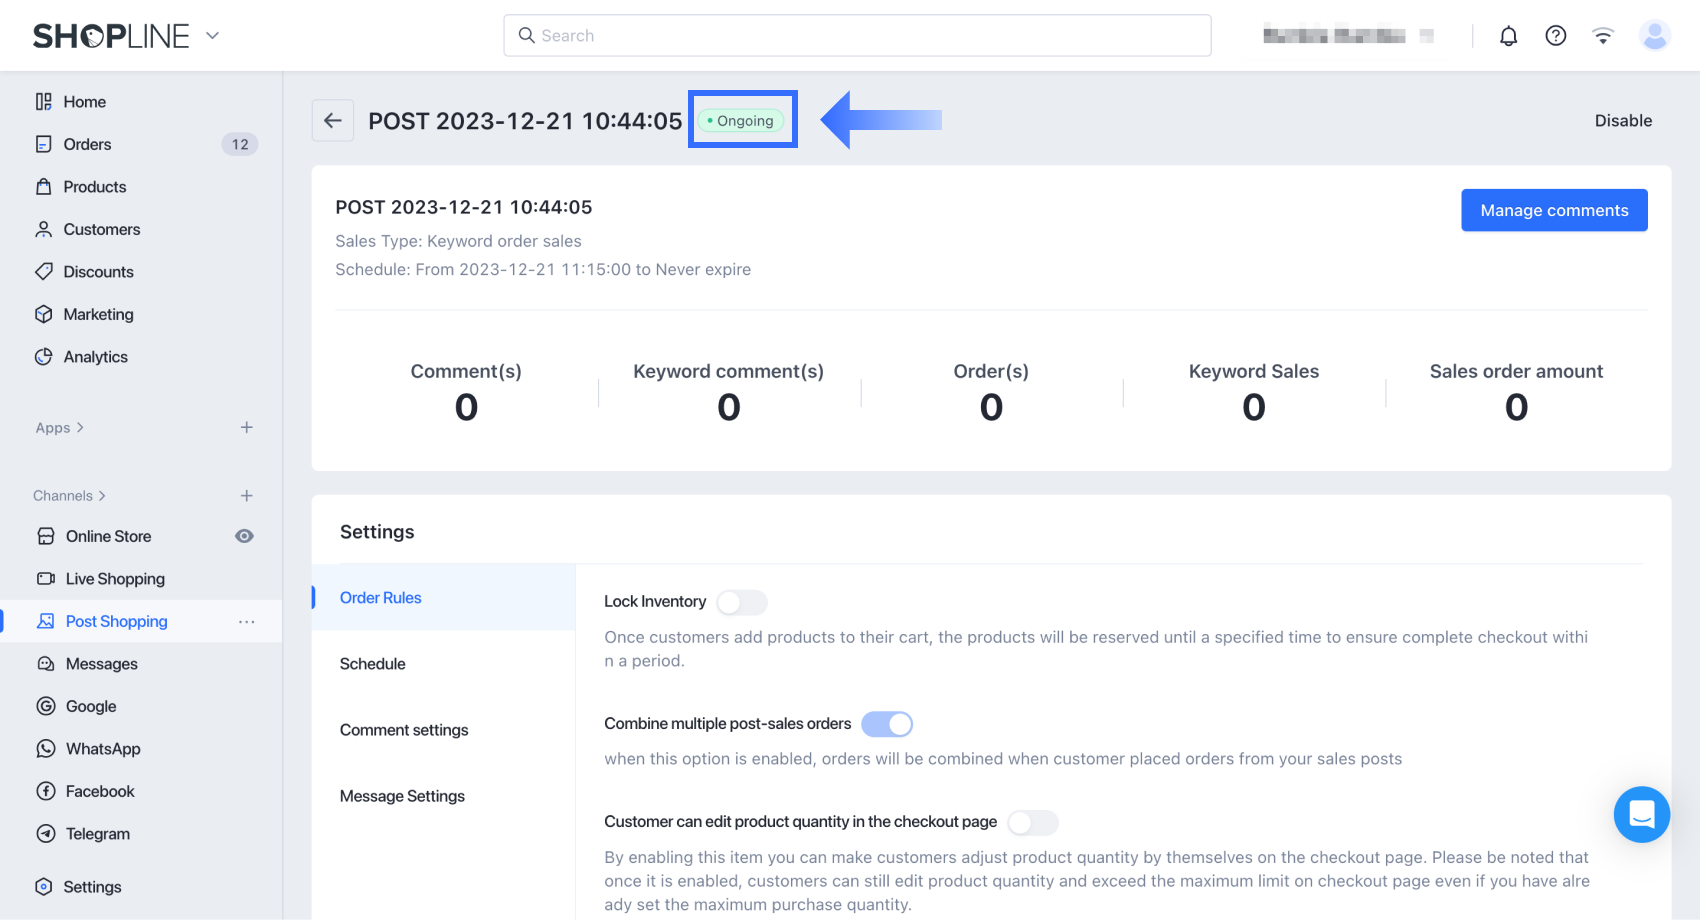Toggle Online Store visibility eye icon
The height and width of the screenshot is (920, 1700).
[x=244, y=537]
